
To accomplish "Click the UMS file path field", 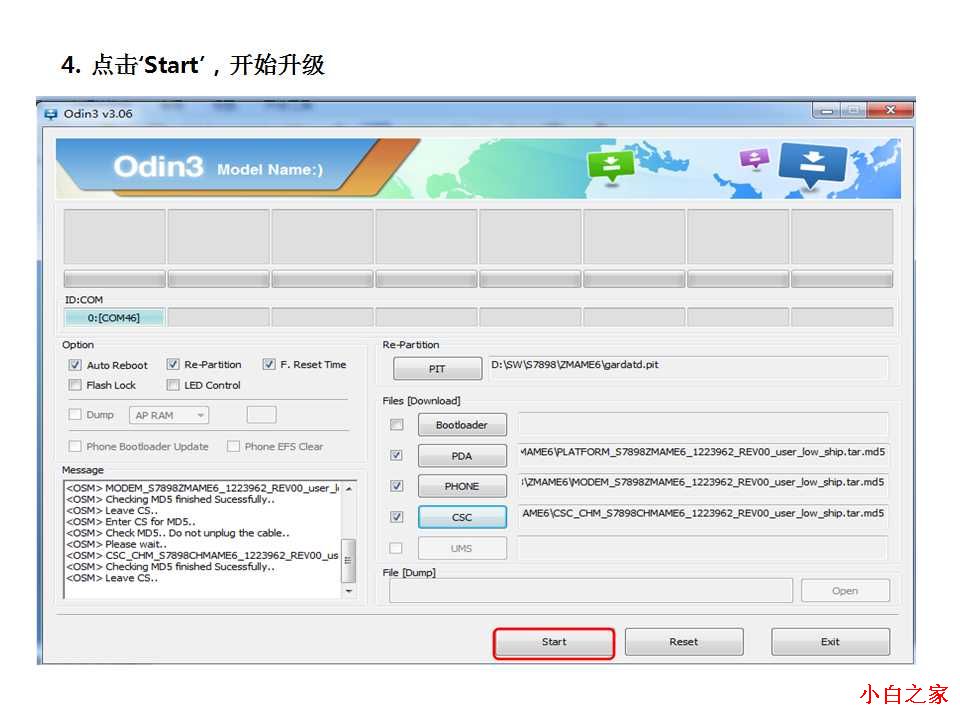I will [x=703, y=547].
